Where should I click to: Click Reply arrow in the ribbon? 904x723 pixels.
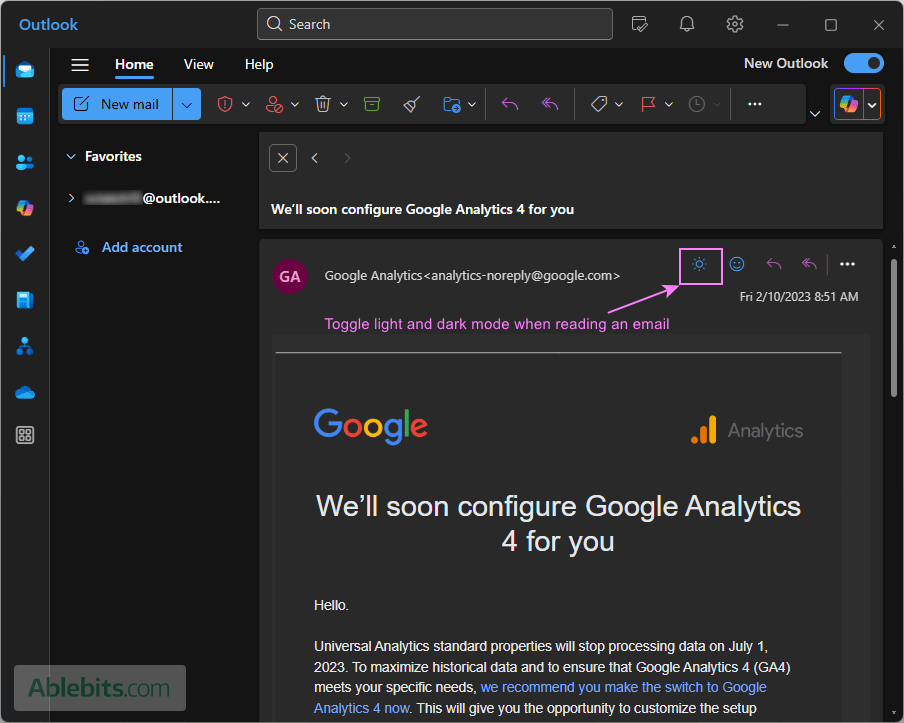pos(510,104)
